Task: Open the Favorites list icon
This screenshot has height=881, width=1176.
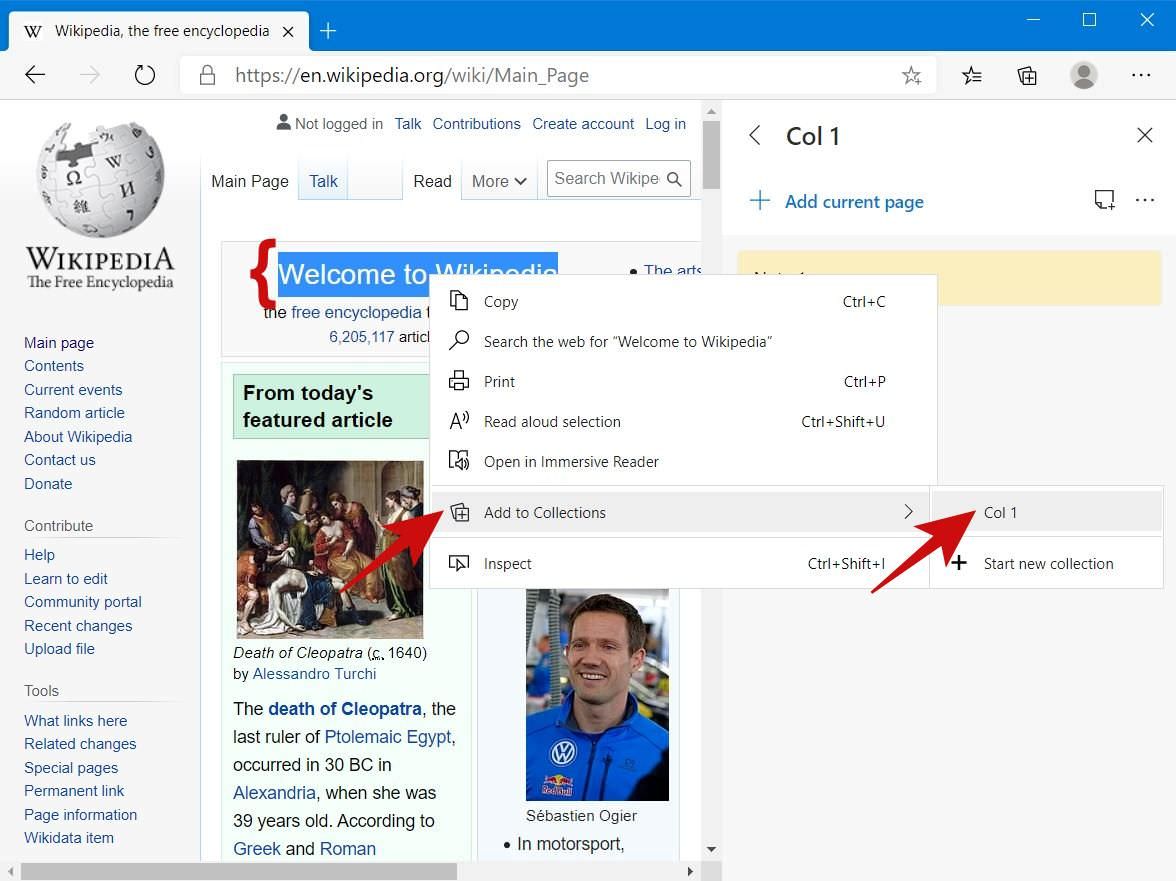Action: (x=972, y=75)
